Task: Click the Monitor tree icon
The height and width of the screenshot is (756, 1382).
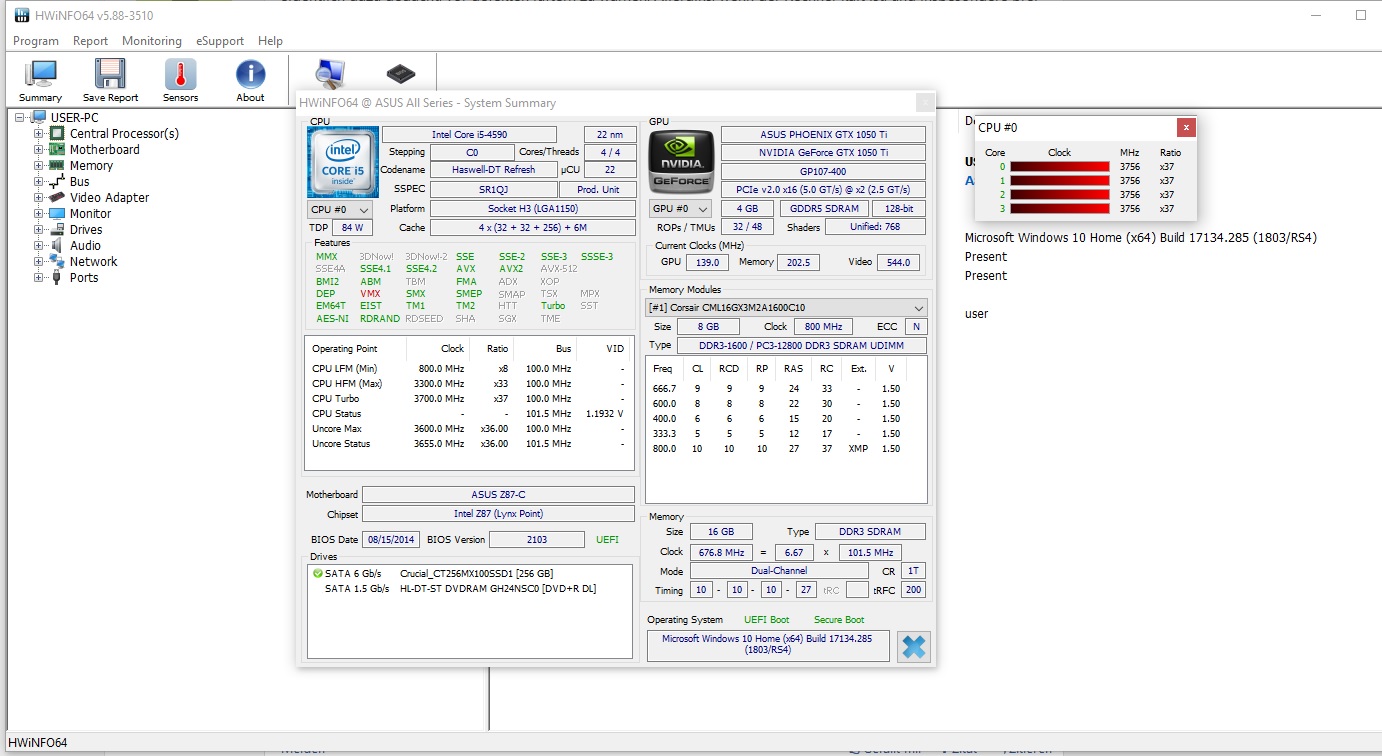Action: (58, 213)
